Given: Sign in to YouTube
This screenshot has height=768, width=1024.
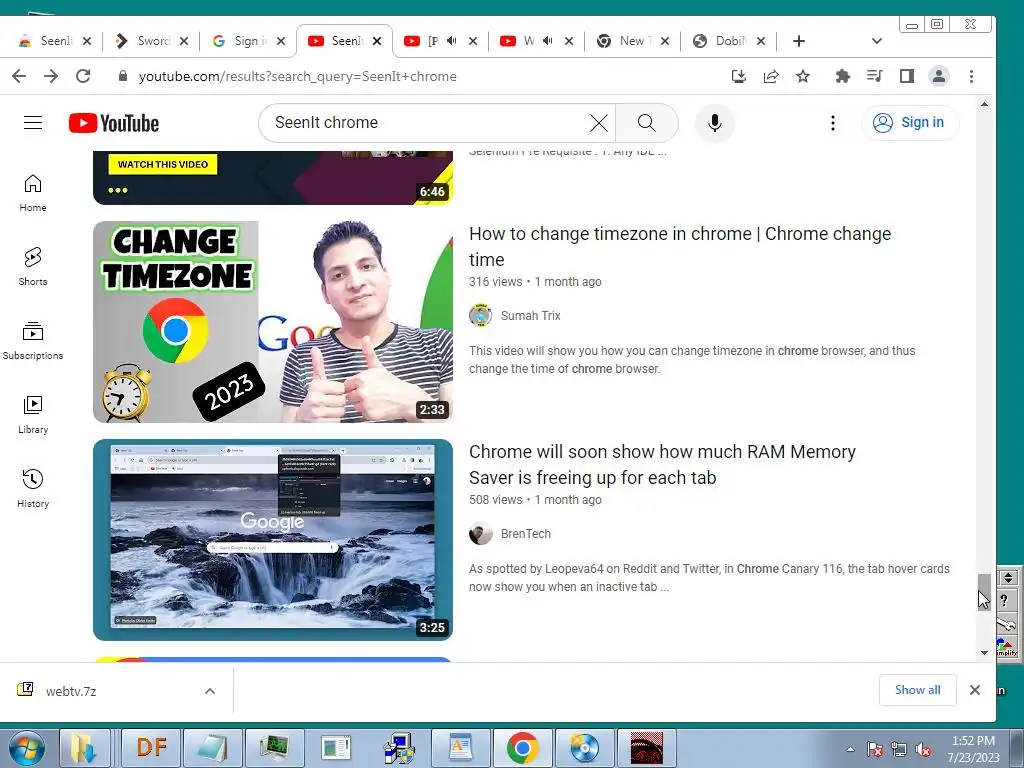Looking at the screenshot, I should pos(910,123).
